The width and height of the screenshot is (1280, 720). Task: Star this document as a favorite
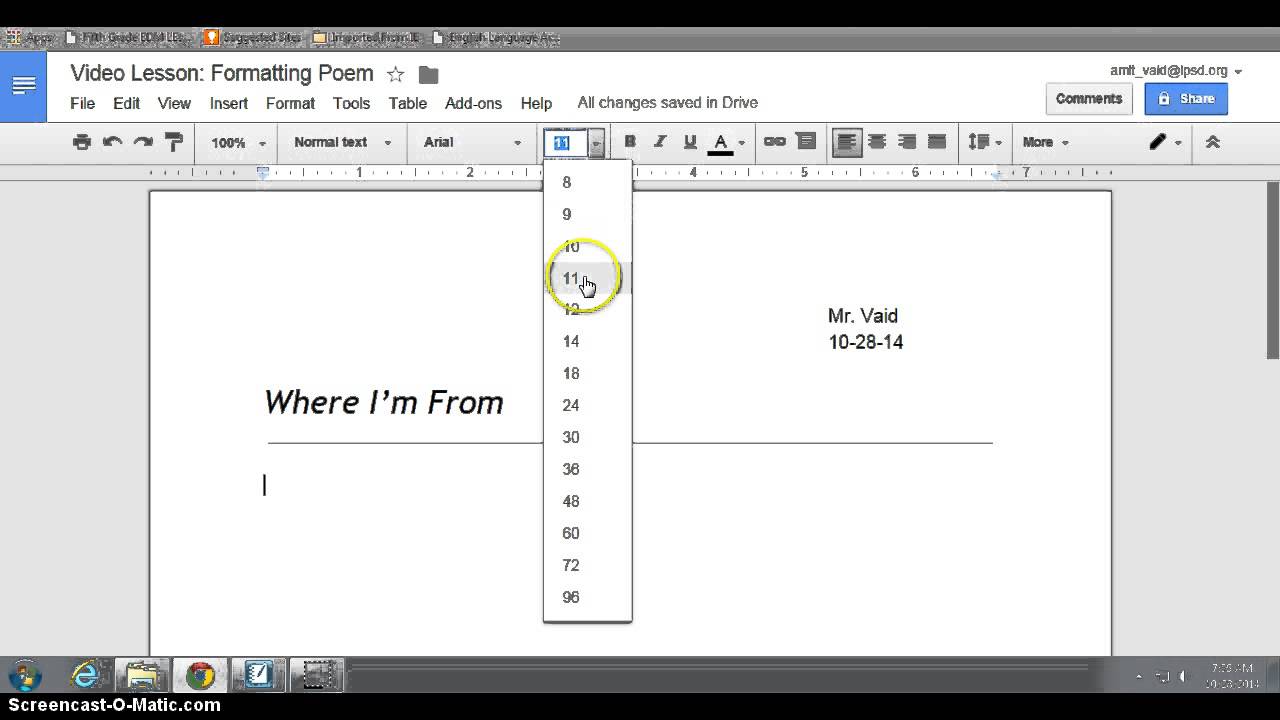click(395, 75)
